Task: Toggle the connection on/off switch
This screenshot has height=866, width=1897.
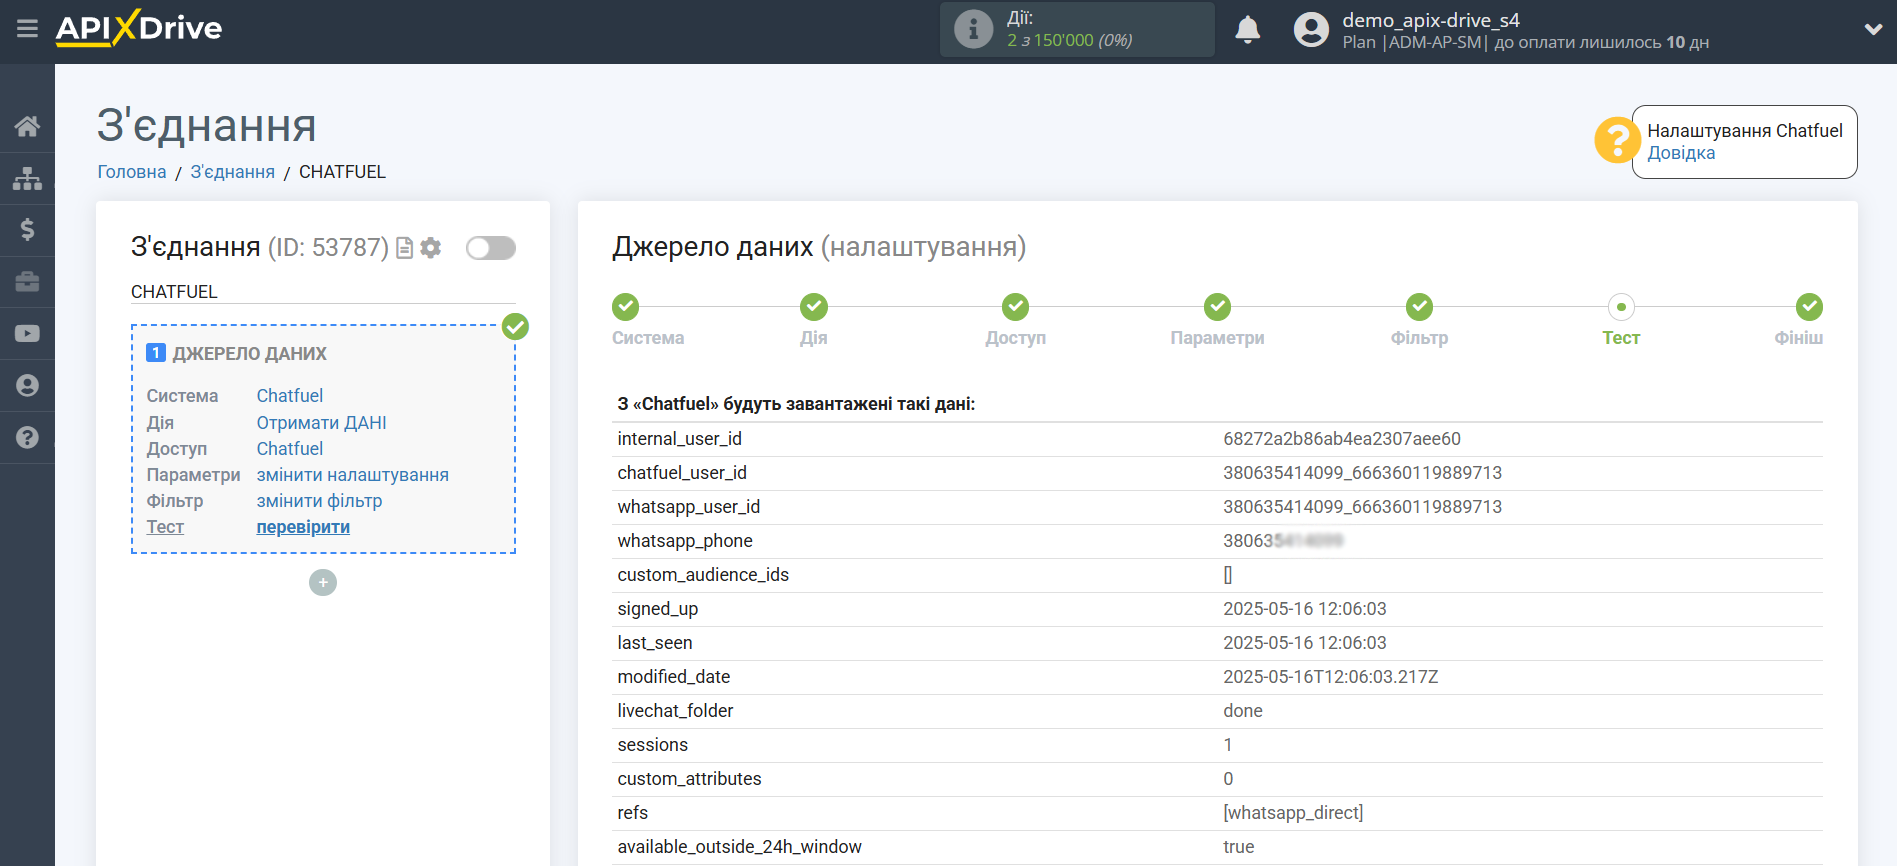Action: [x=491, y=248]
